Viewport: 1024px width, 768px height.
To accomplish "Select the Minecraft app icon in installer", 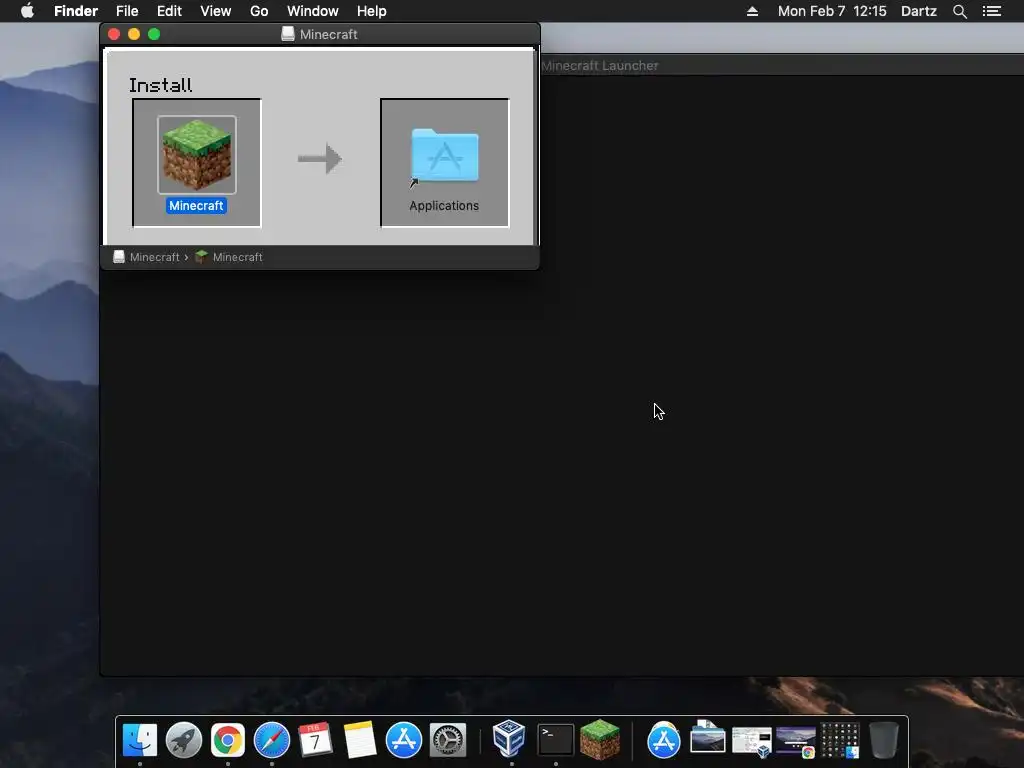I will [x=197, y=155].
